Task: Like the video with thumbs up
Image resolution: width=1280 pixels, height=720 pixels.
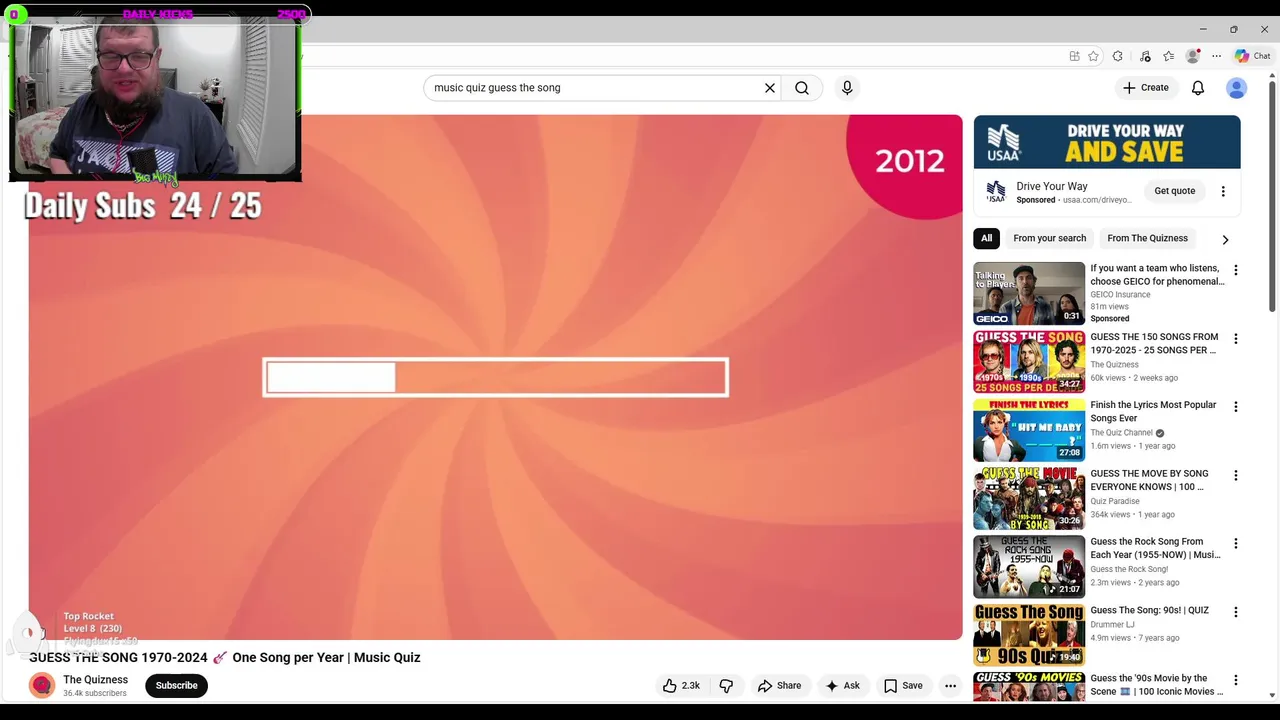Action: (681, 686)
